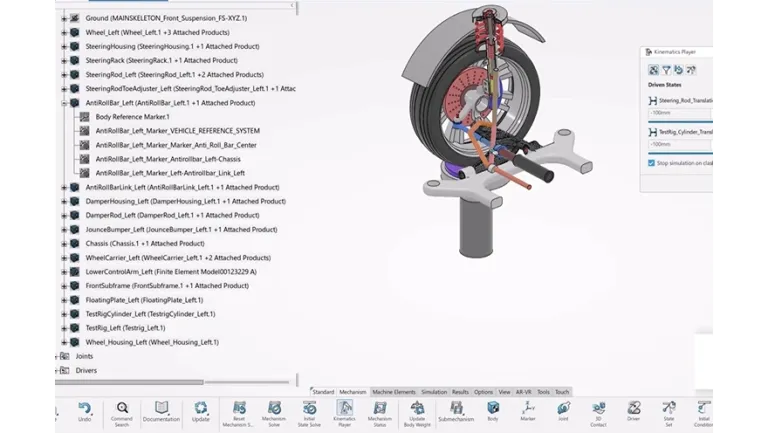
Task: Switch to the Standard tab
Action: pos(323,392)
